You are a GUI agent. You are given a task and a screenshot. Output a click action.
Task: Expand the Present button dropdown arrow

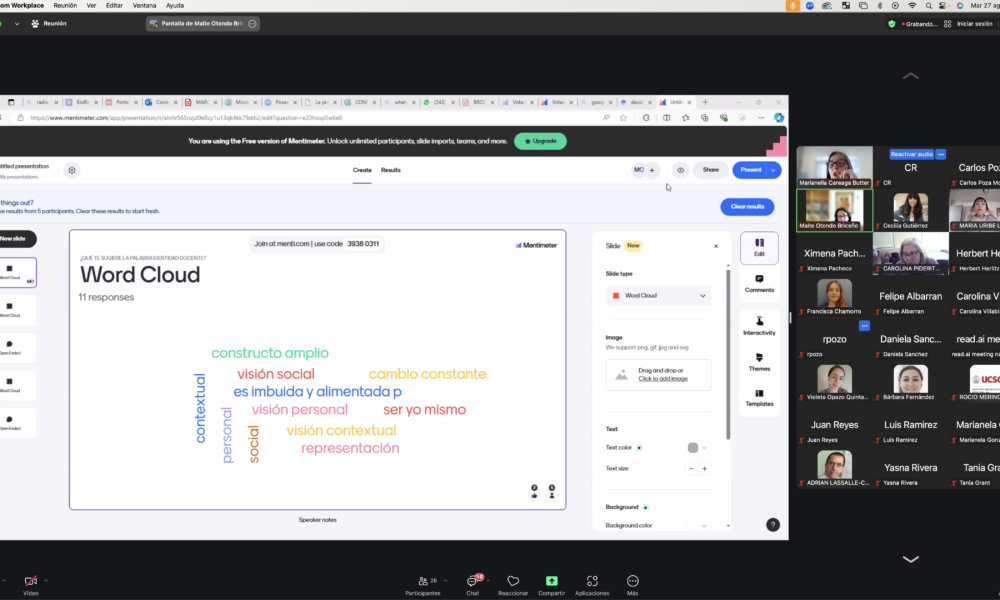[773, 170]
